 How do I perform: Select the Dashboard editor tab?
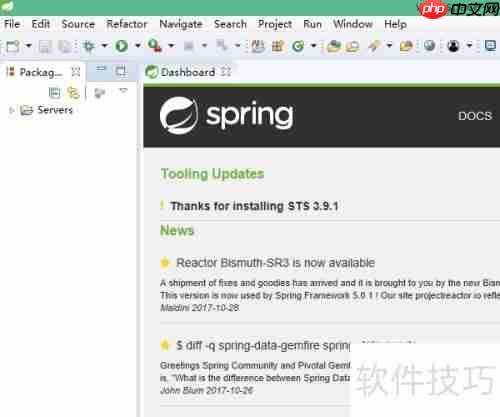[x=188, y=72]
